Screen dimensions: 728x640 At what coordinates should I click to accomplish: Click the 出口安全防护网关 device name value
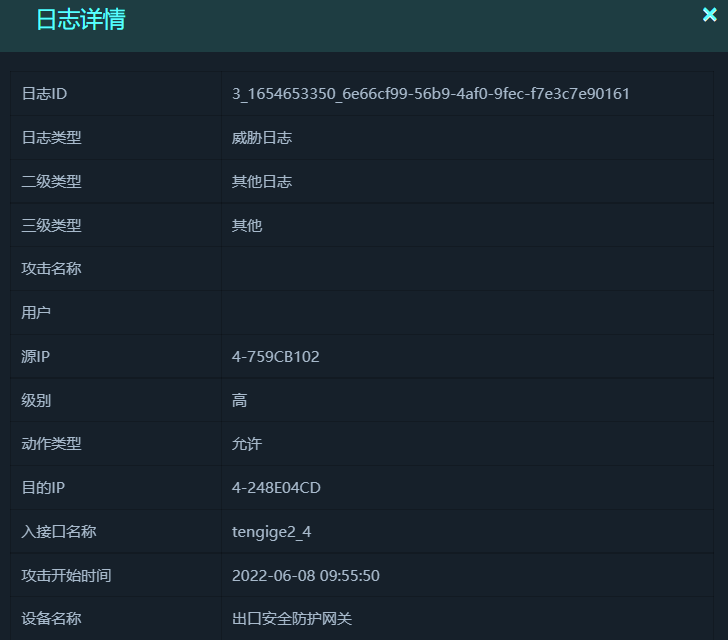[292, 619]
